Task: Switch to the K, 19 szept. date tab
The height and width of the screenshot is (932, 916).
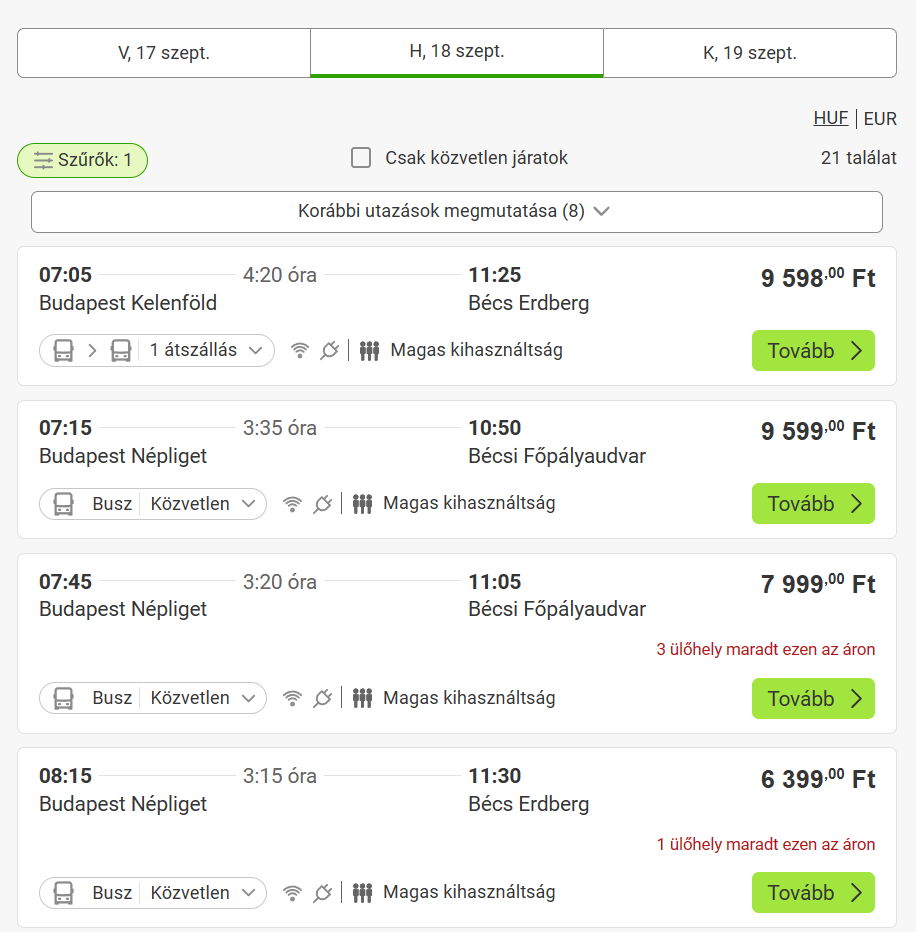Action: tap(750, 53)
